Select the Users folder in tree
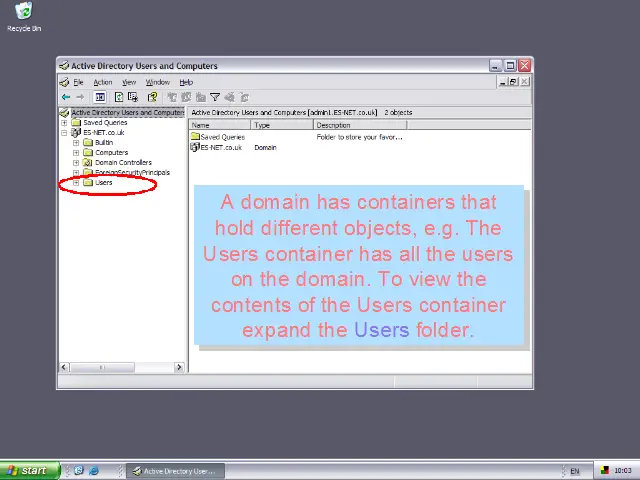 point(103,182)
